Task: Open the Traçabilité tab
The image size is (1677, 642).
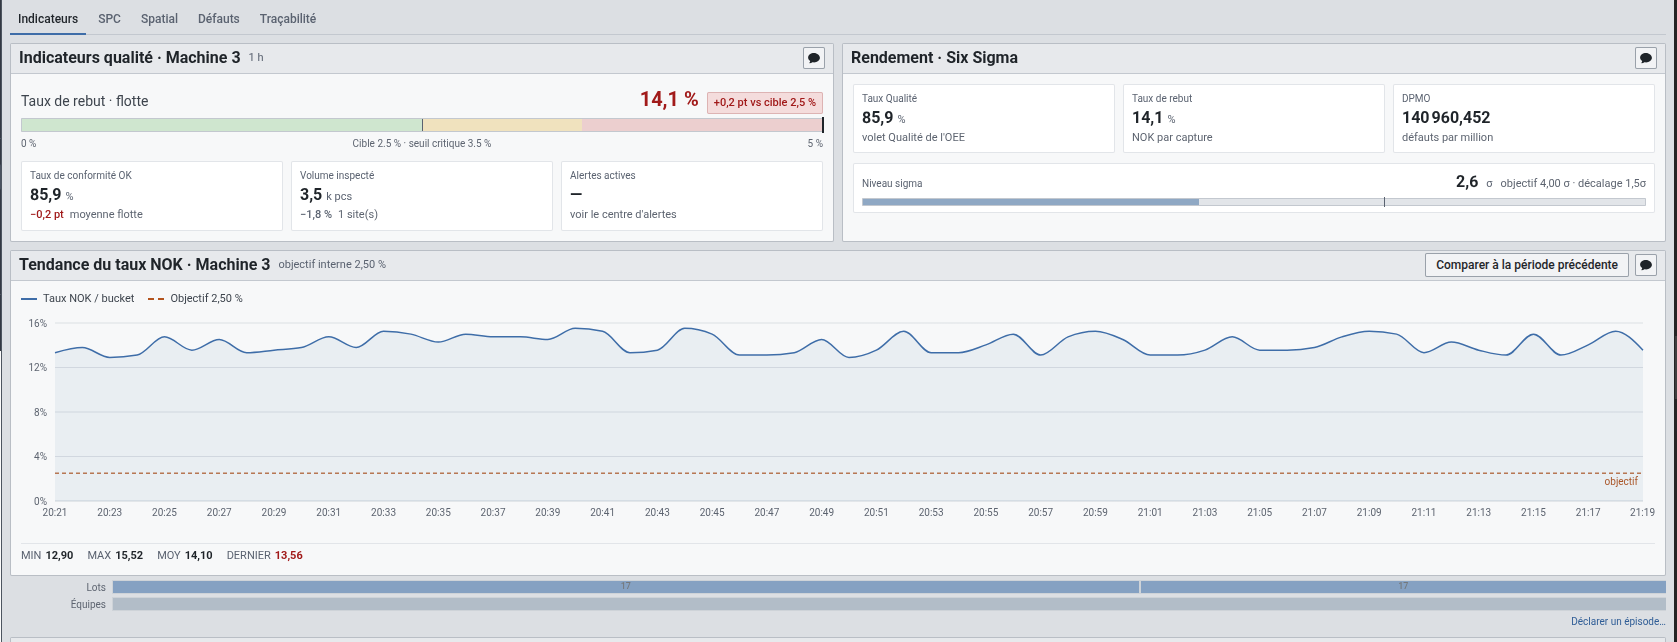Action: (288, 18)
